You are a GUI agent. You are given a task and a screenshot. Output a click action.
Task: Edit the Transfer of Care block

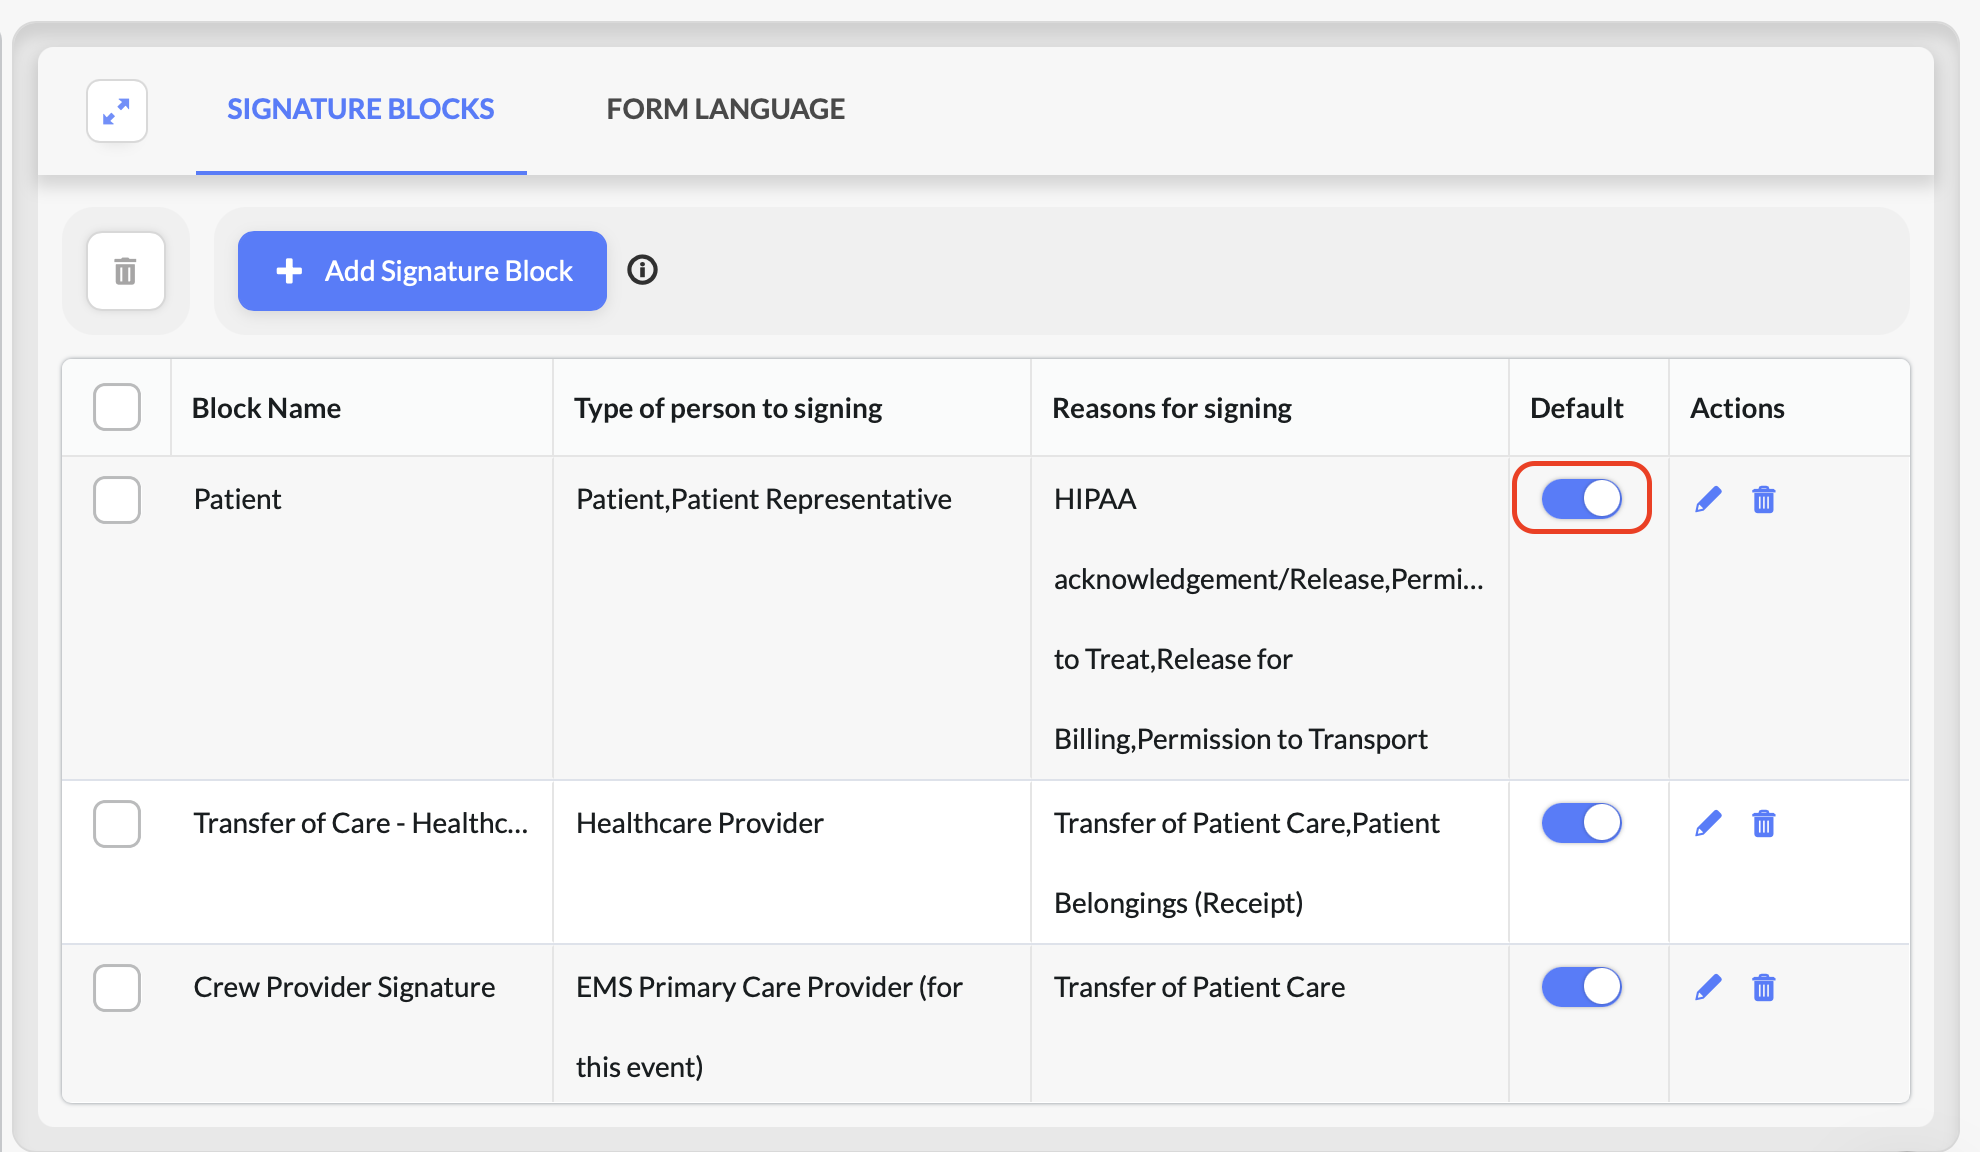(x=1708, y=823)
